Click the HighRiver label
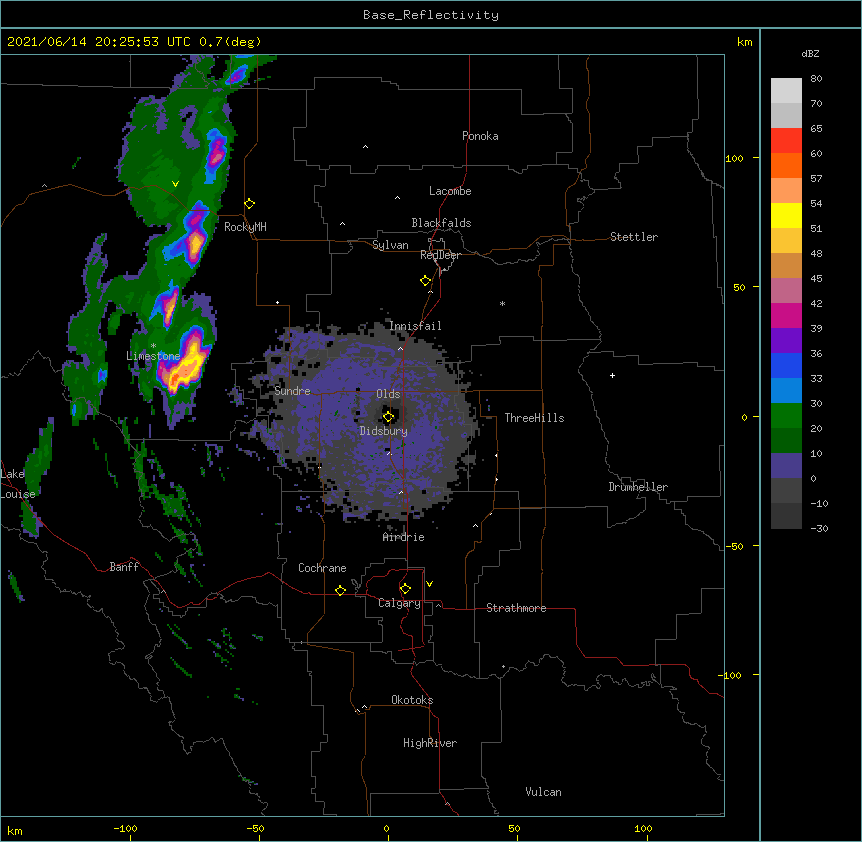This screenshot has width=862, height=842. [429, 743]
